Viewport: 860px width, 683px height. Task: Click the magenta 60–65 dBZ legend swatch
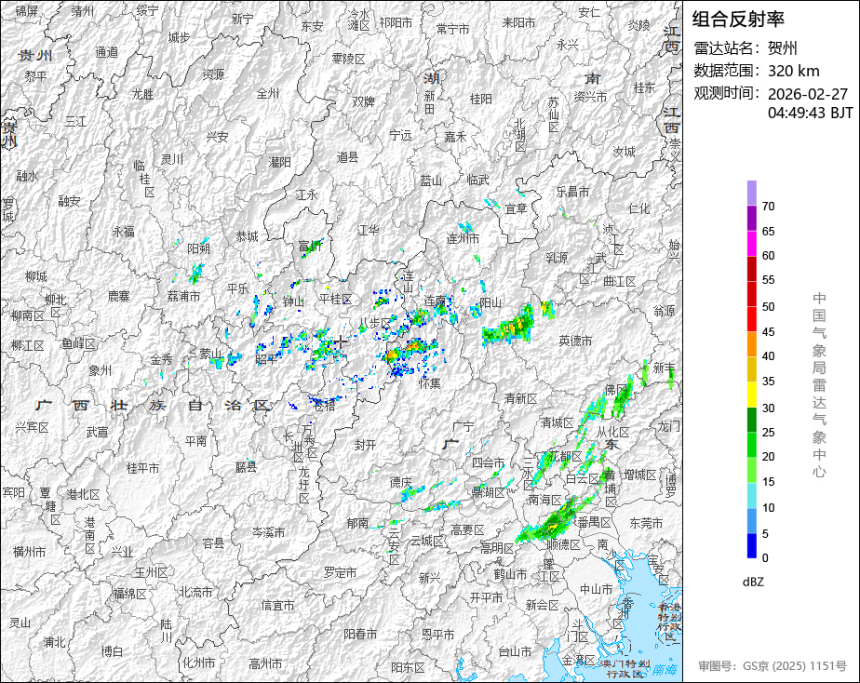pyautogui.click(x=751, y=244)
